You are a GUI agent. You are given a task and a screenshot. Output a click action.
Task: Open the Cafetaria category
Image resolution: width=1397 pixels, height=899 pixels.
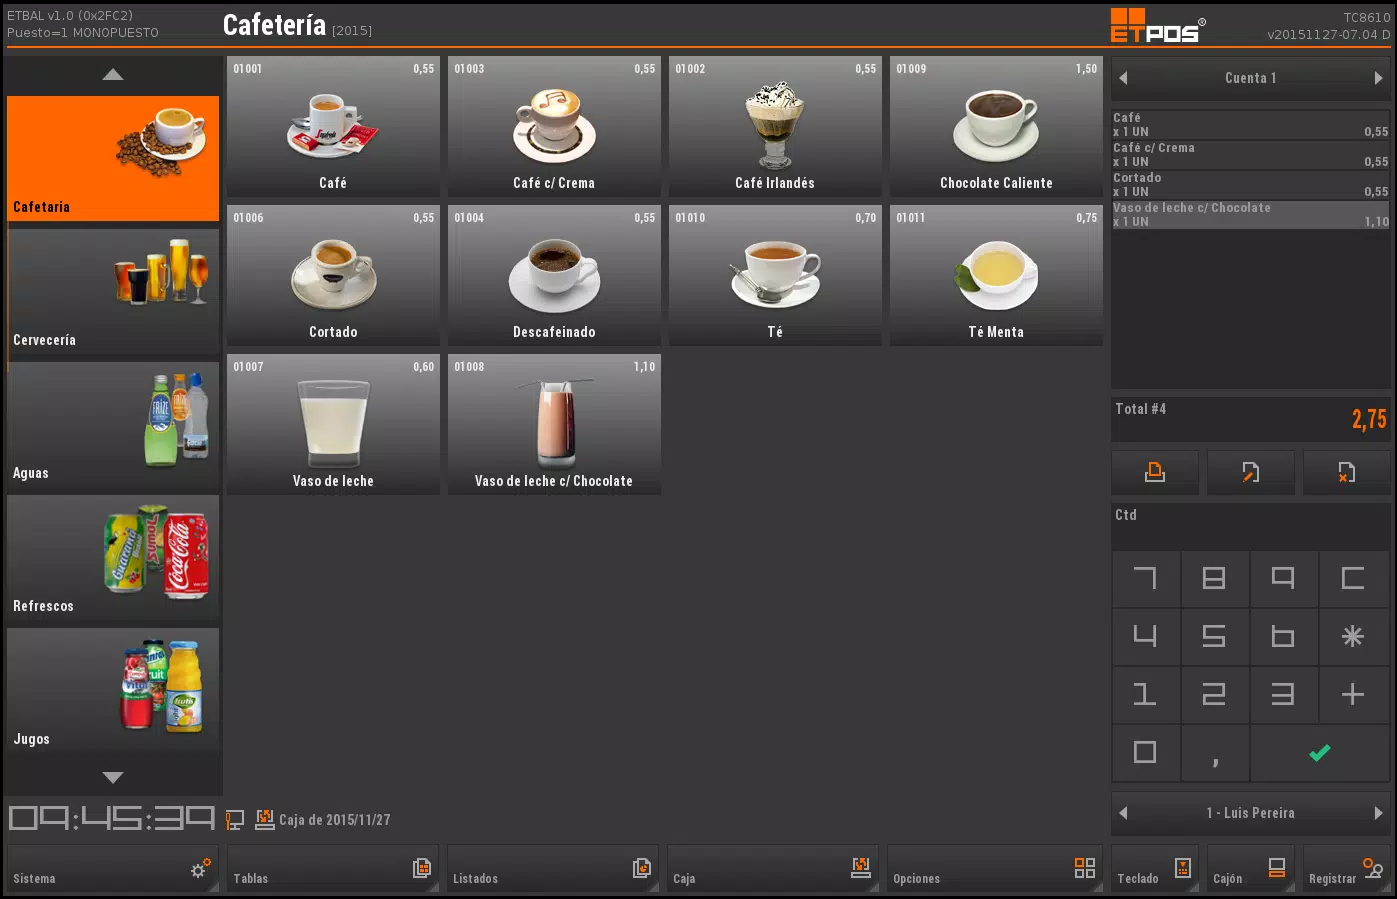pyautogui.click(x=113, y=158)
